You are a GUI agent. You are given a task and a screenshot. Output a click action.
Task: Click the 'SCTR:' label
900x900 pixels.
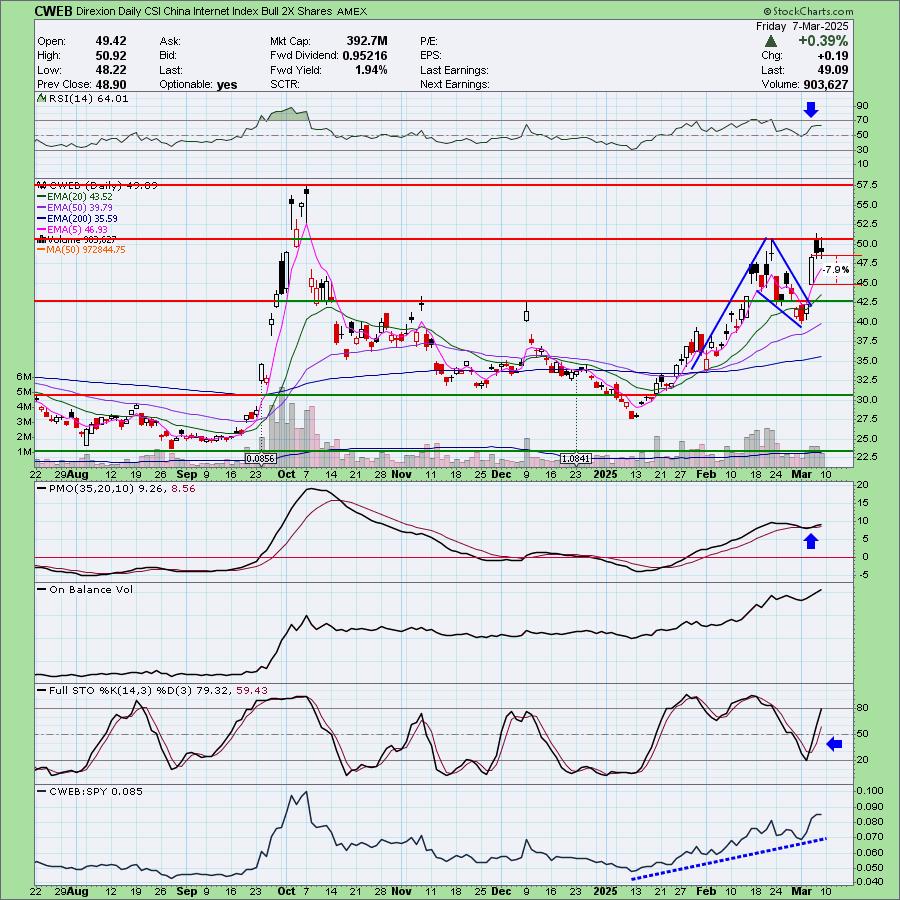tap(284, 84)
